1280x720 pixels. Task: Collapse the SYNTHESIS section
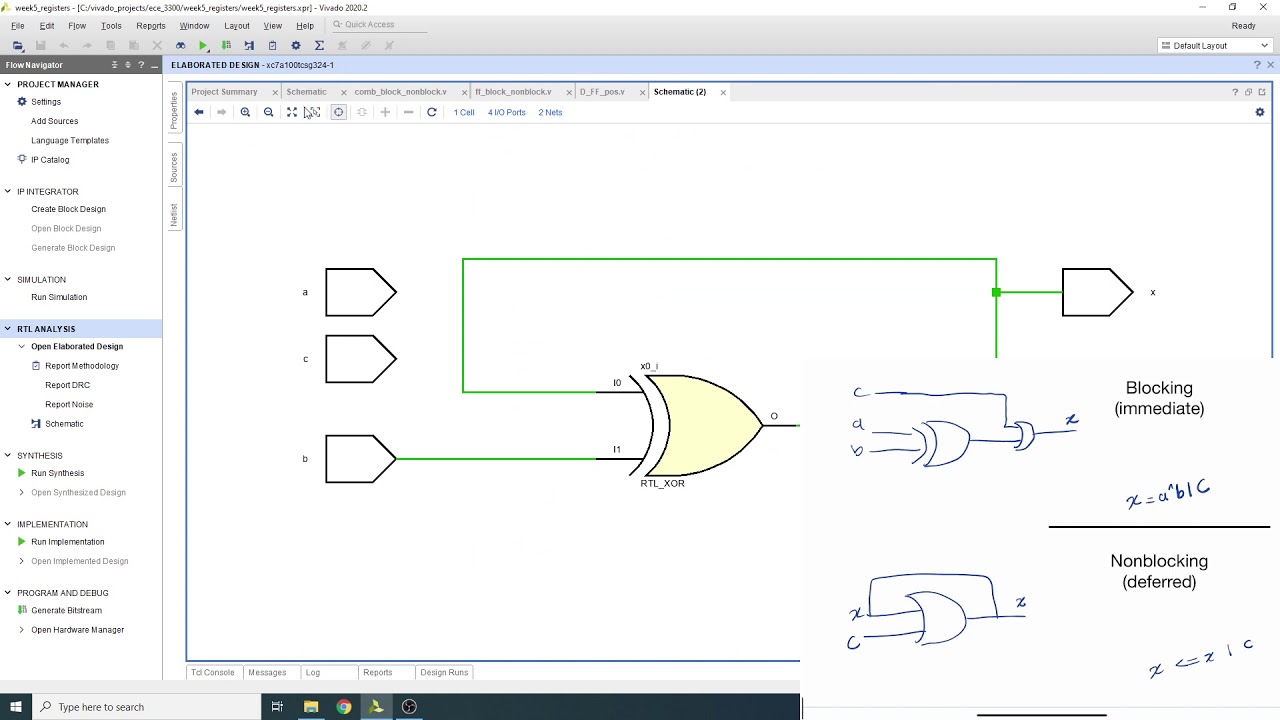click(8, 455)
